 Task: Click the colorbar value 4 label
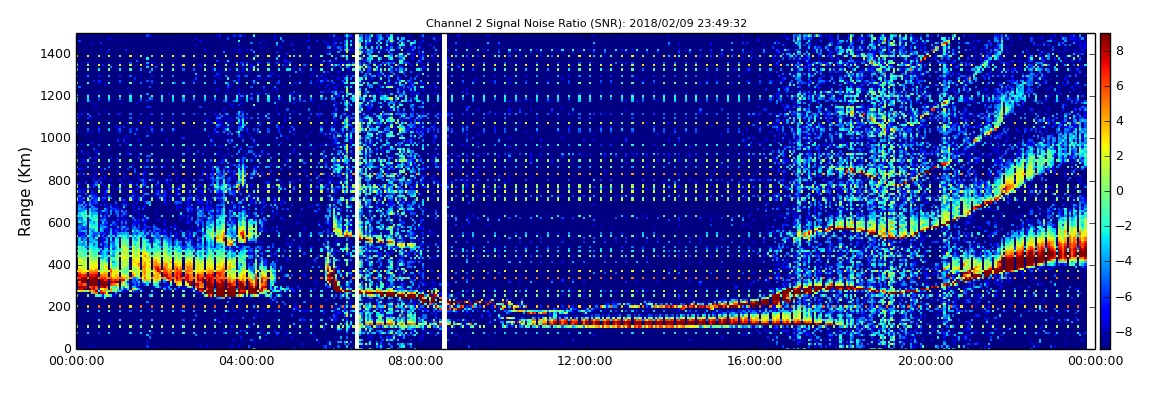tap(1120, 121)
